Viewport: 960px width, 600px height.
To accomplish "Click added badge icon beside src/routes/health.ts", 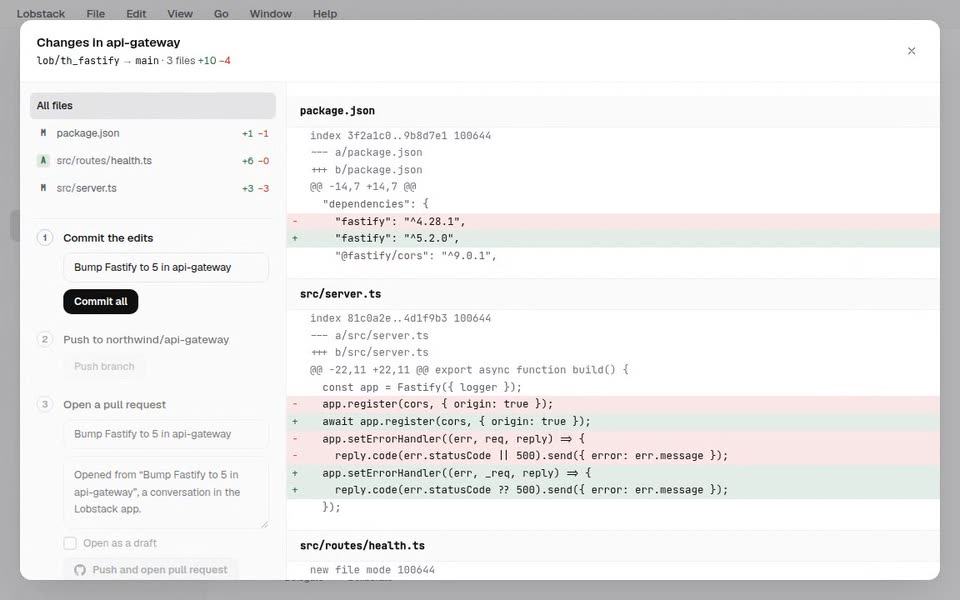I will (x=43, y=160).
